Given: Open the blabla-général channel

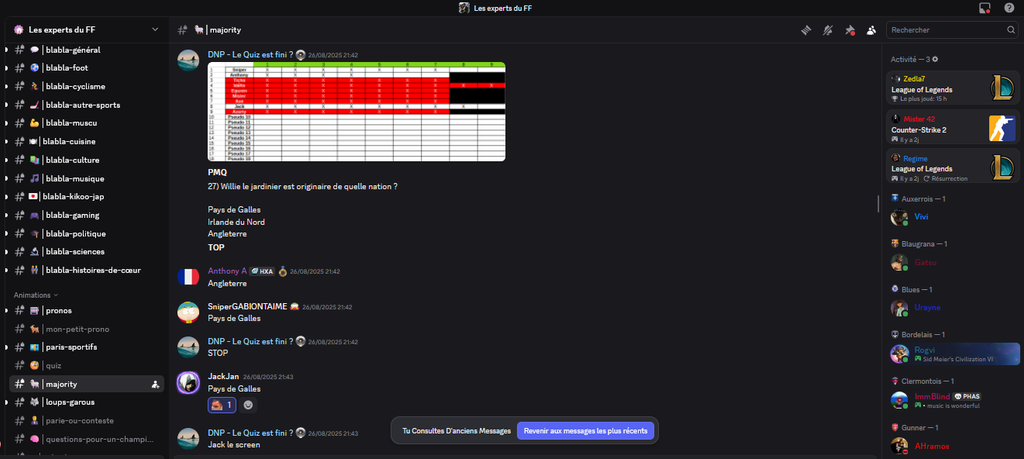Looking at the screenshot, I should pos(72,50).
